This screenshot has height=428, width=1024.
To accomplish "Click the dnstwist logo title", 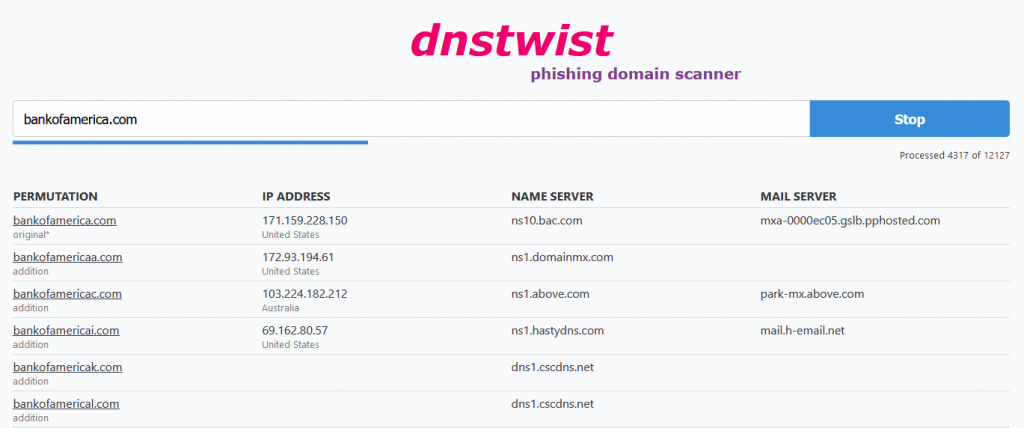I will coord(511,40).
